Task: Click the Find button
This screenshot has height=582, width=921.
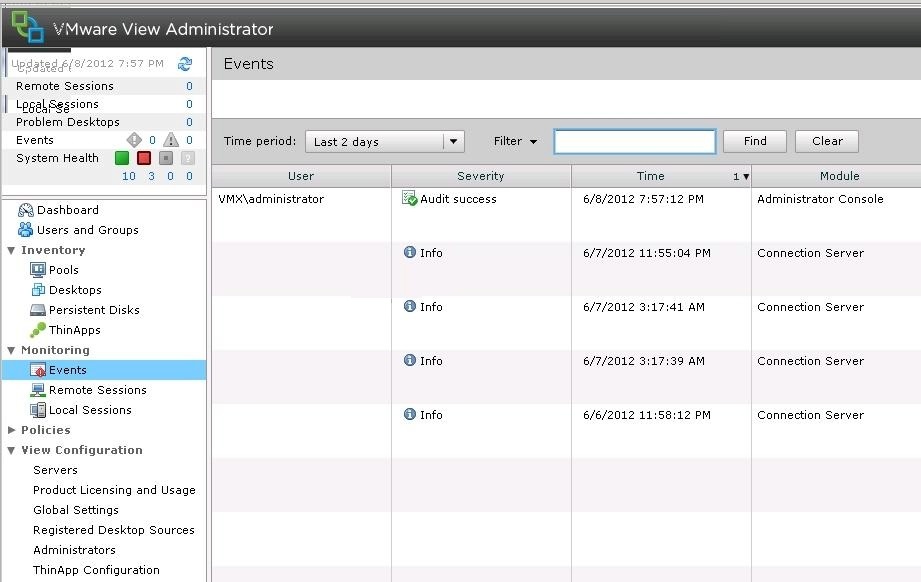Action: click(755, 141)
